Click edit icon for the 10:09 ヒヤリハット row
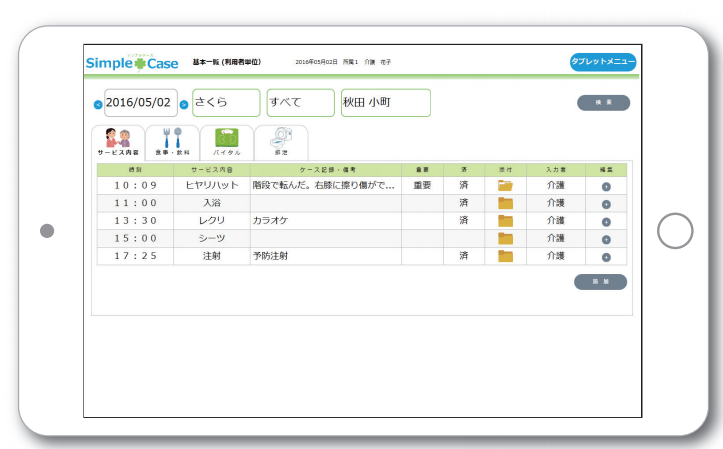This screenshot has width=723, height=449. [x=606, y=186]
